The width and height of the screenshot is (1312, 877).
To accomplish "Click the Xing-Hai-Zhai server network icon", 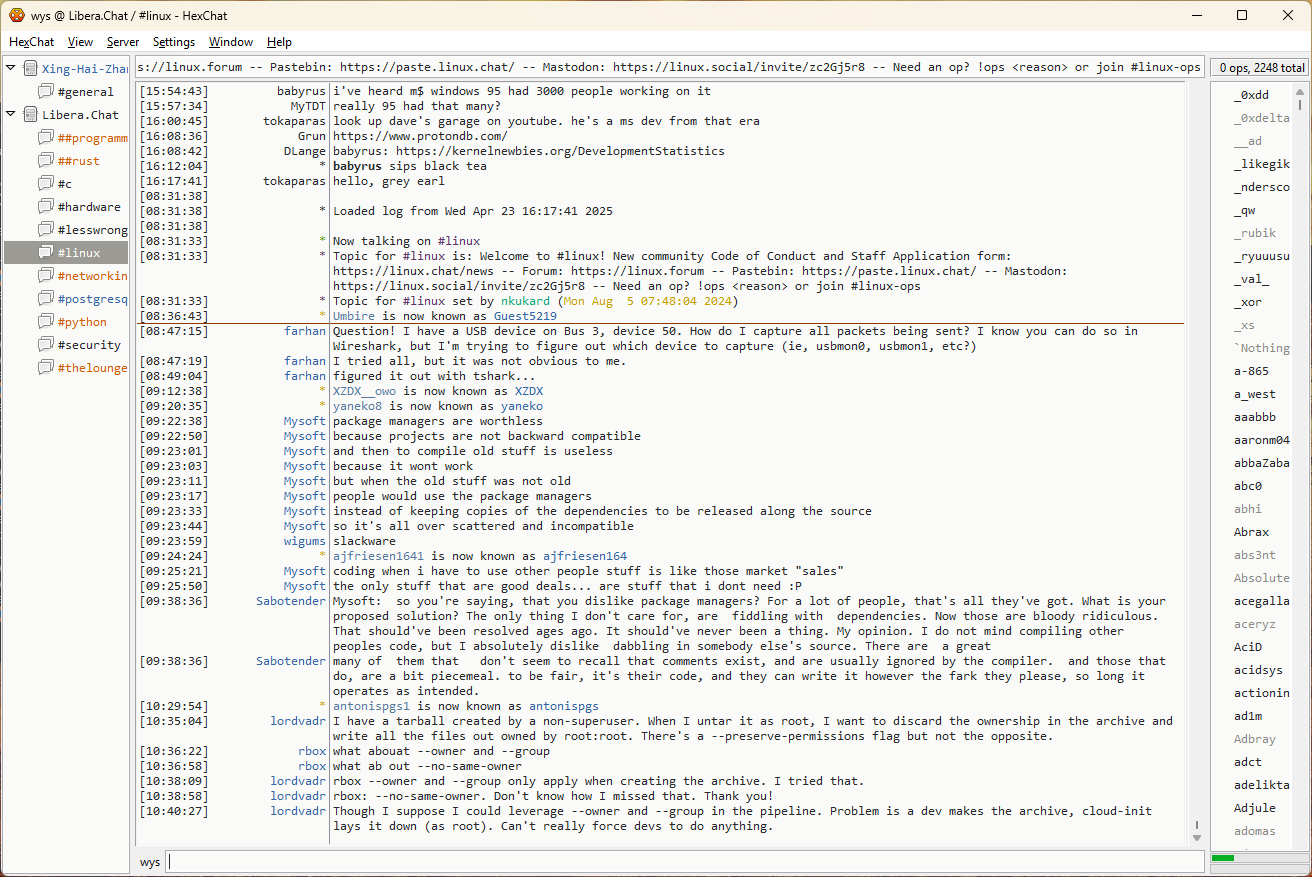I will coord(30,69).
